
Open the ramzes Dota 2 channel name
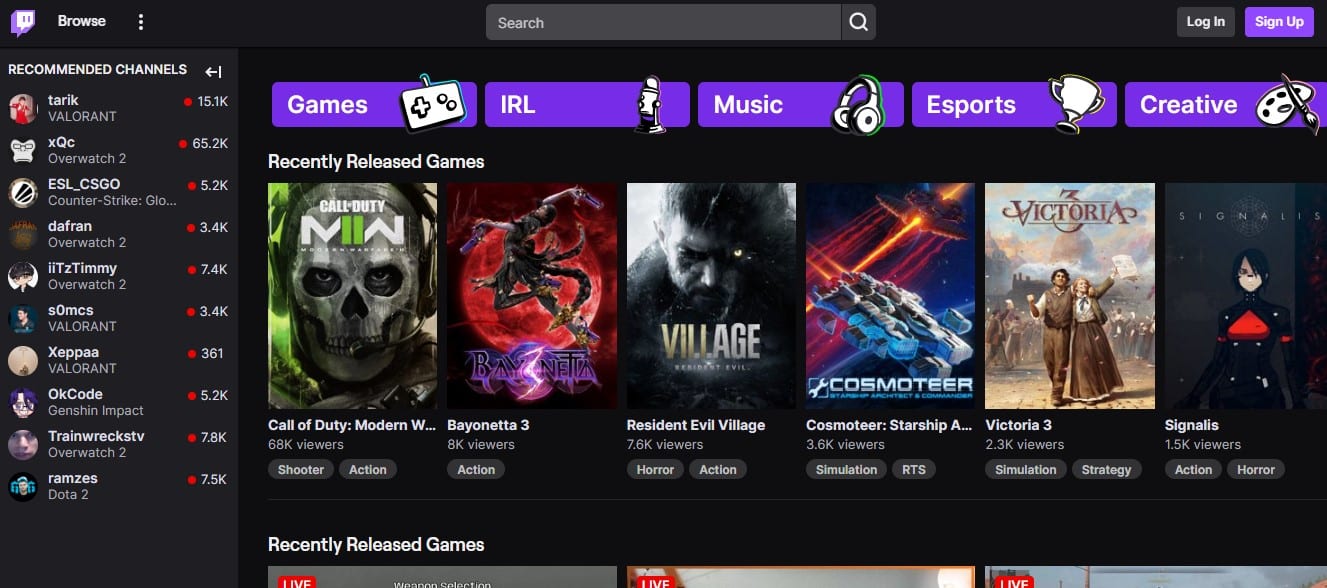[73, 478]
